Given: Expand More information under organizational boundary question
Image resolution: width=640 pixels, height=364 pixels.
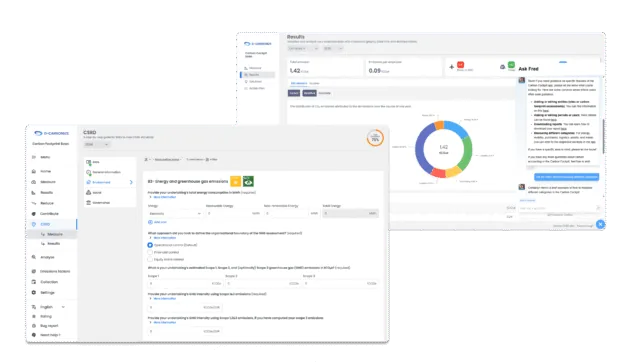Looking at the screenshot, I should click(x=163, y=238).
